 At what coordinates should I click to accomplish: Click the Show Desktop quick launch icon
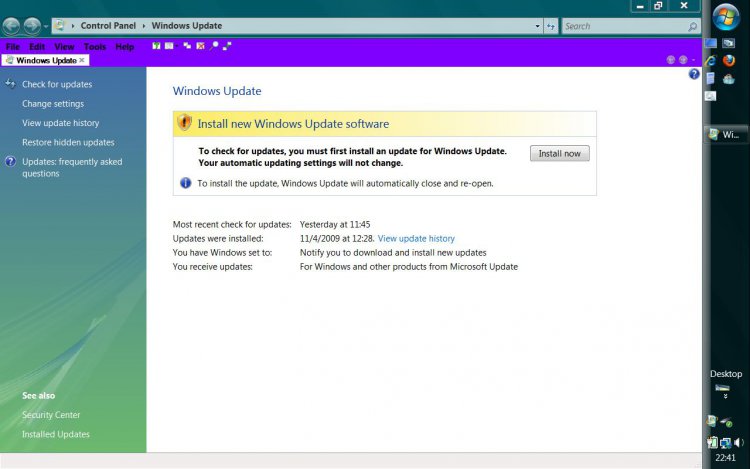click(x=711, y=44)
